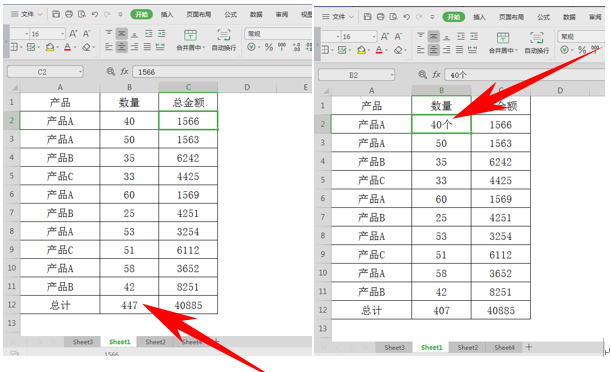Click justify icon in the left window

(x=147, y=47)
